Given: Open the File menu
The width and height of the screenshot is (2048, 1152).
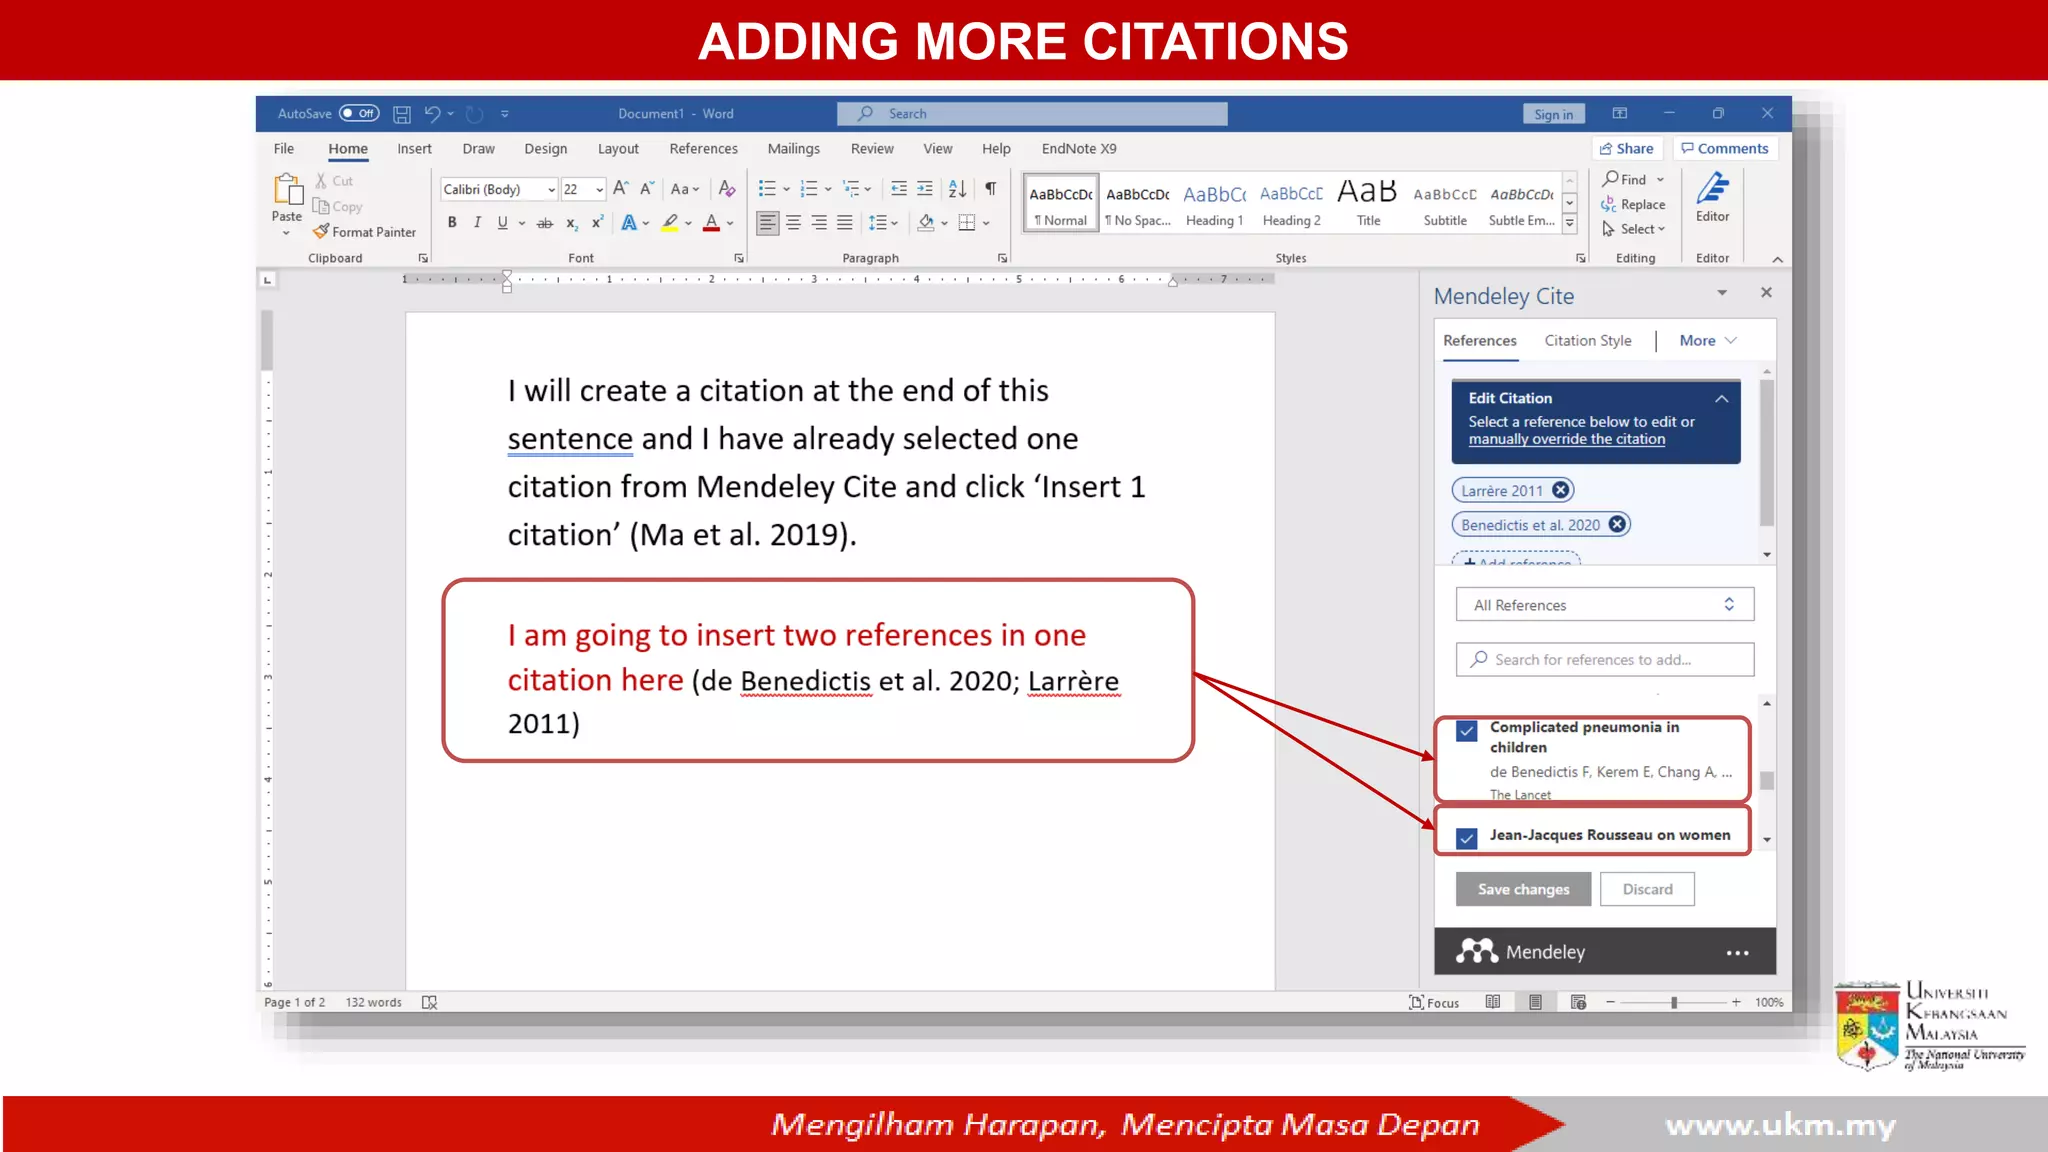Looking at the screenshot, I should click(x=284, y=148).
